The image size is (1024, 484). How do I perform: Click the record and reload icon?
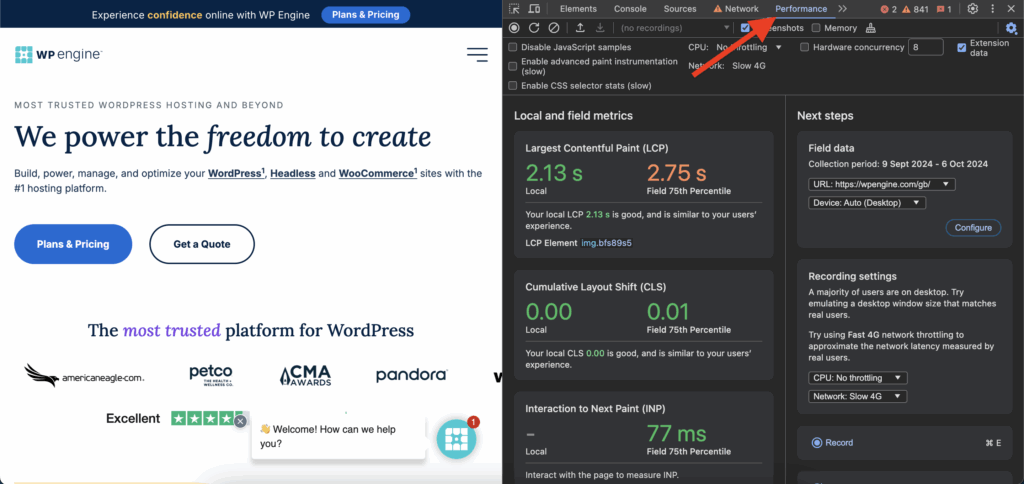click(x=534, y=28)
